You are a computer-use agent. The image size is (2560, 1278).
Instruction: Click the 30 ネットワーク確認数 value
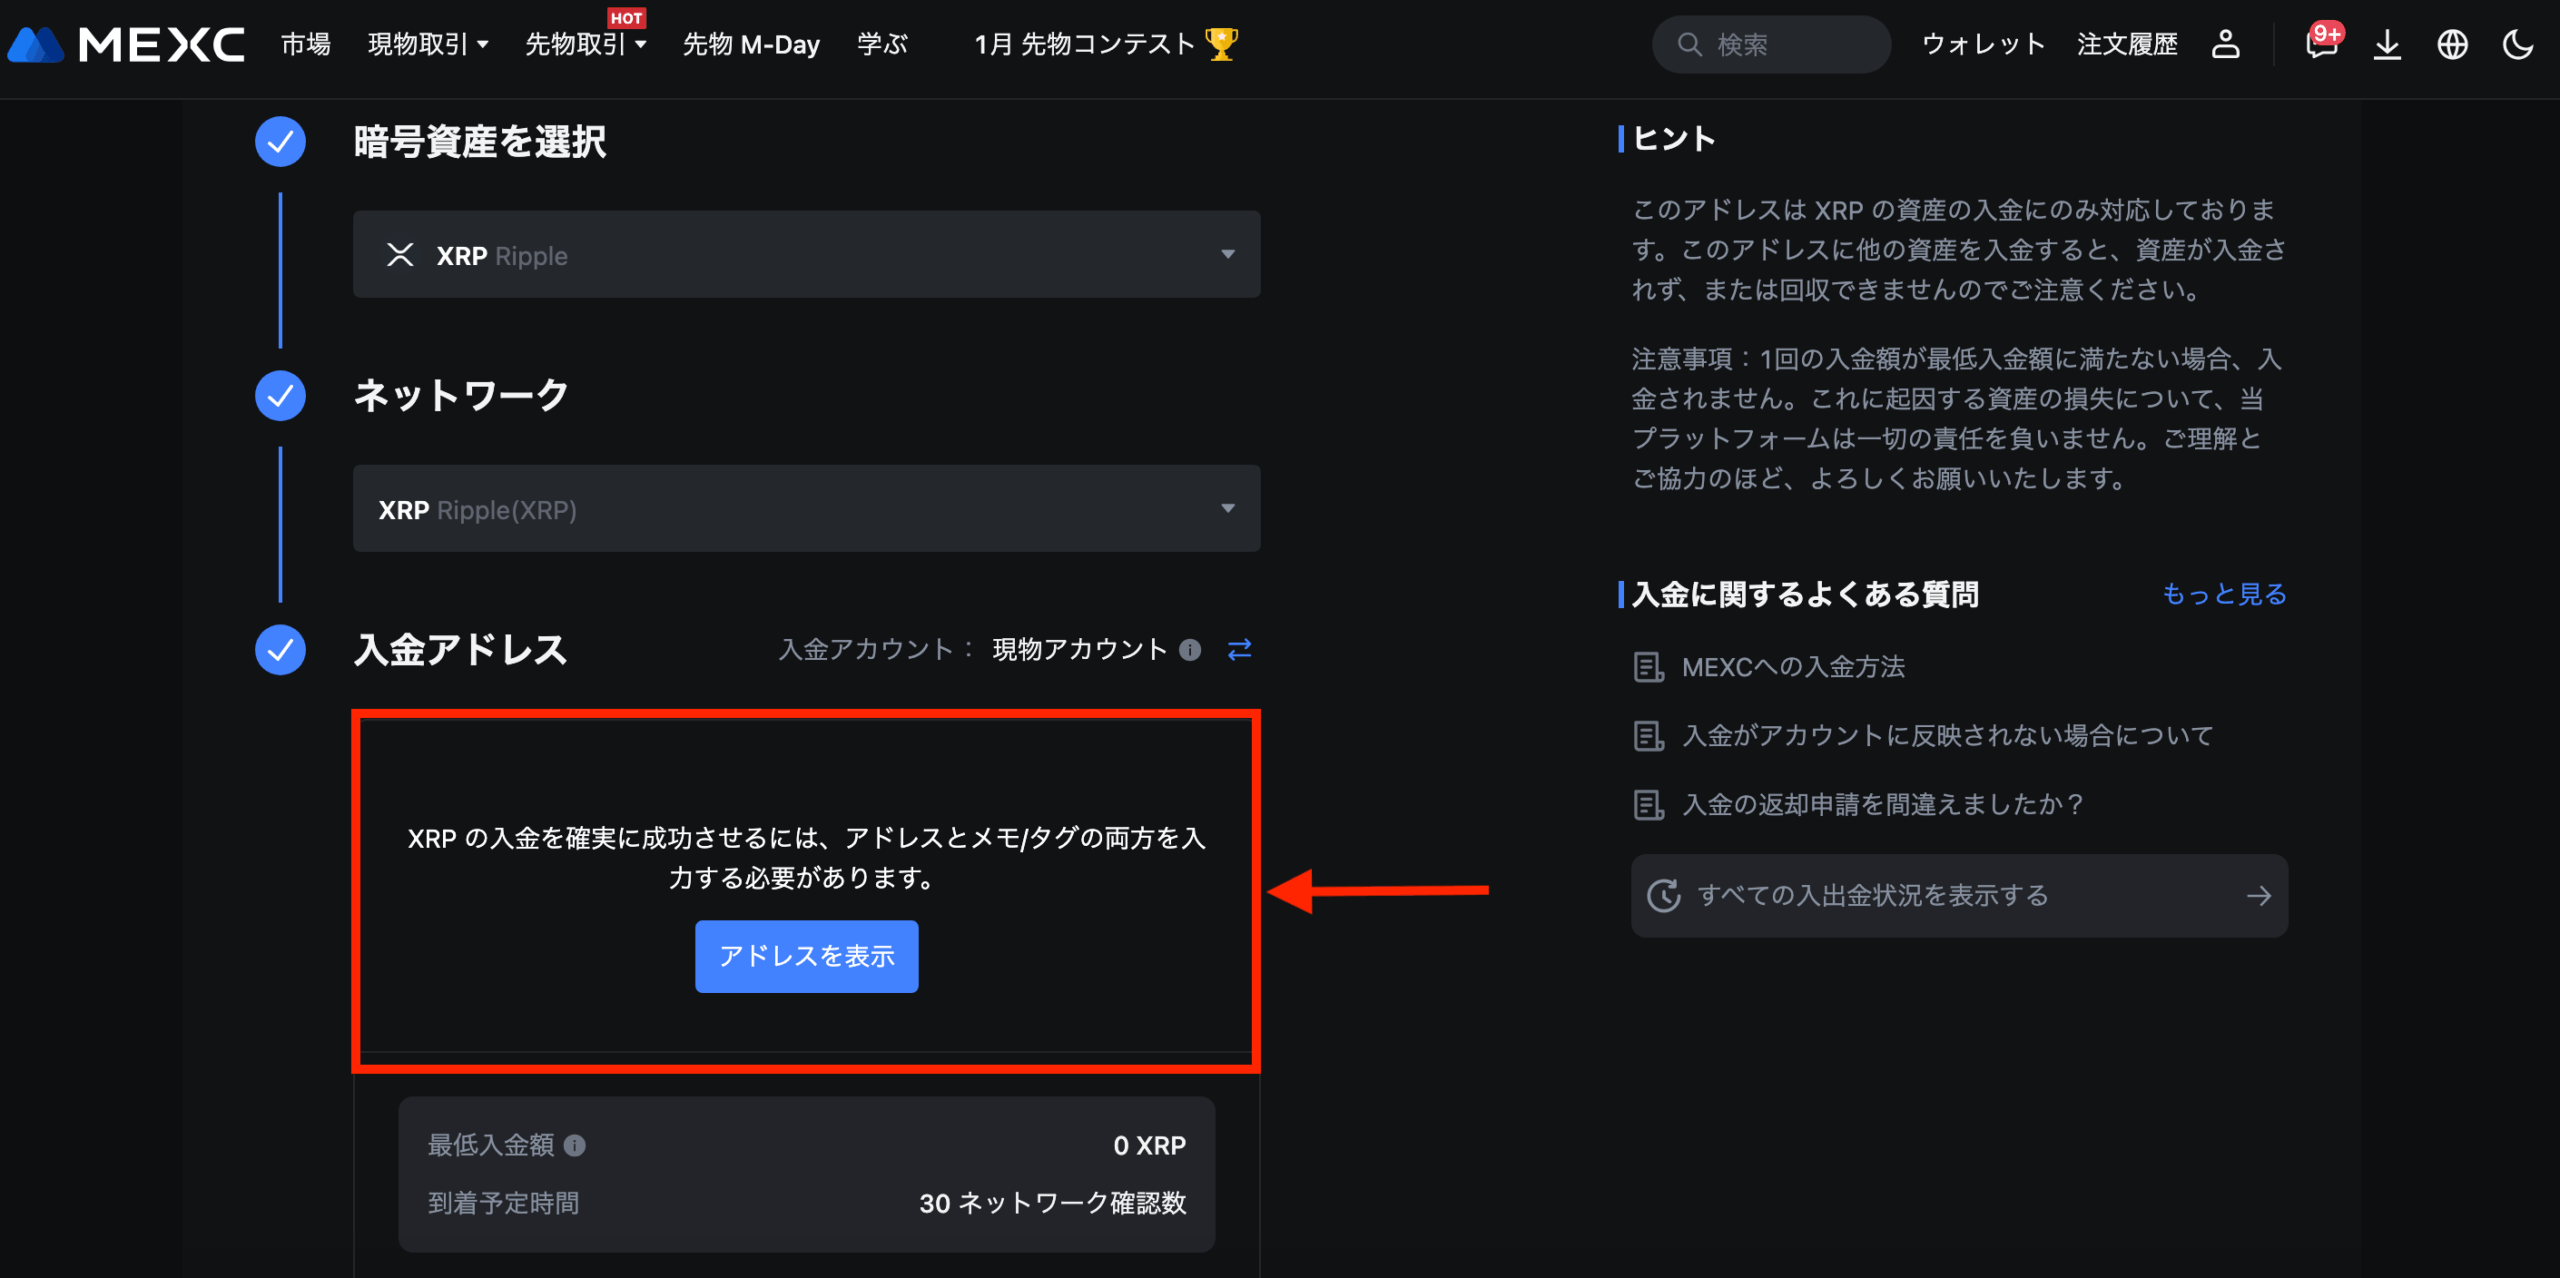(x=1052, y=1203)
